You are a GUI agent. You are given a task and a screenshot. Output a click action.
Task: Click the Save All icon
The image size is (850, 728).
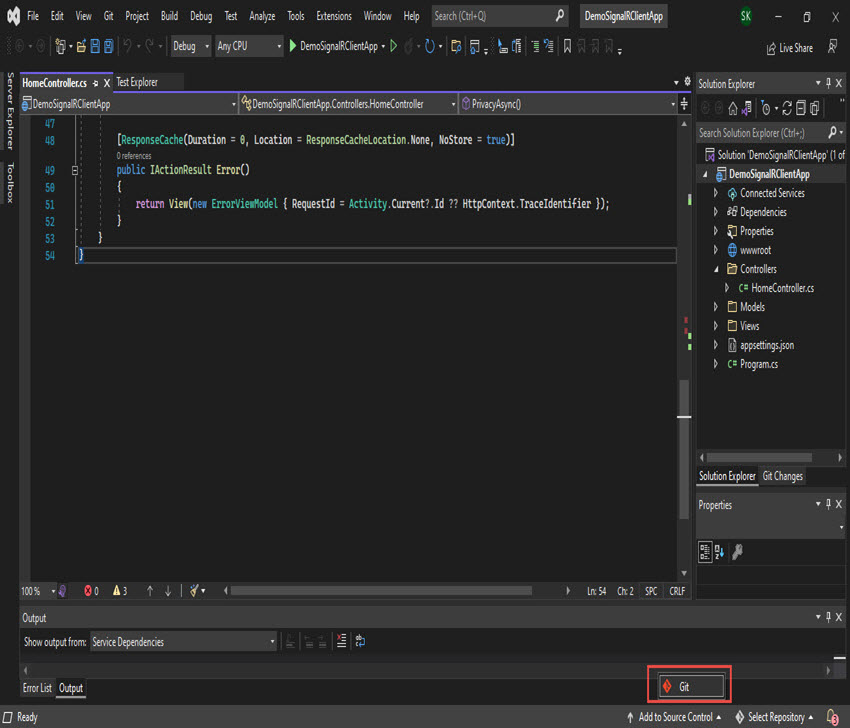[x=106, y=45]
